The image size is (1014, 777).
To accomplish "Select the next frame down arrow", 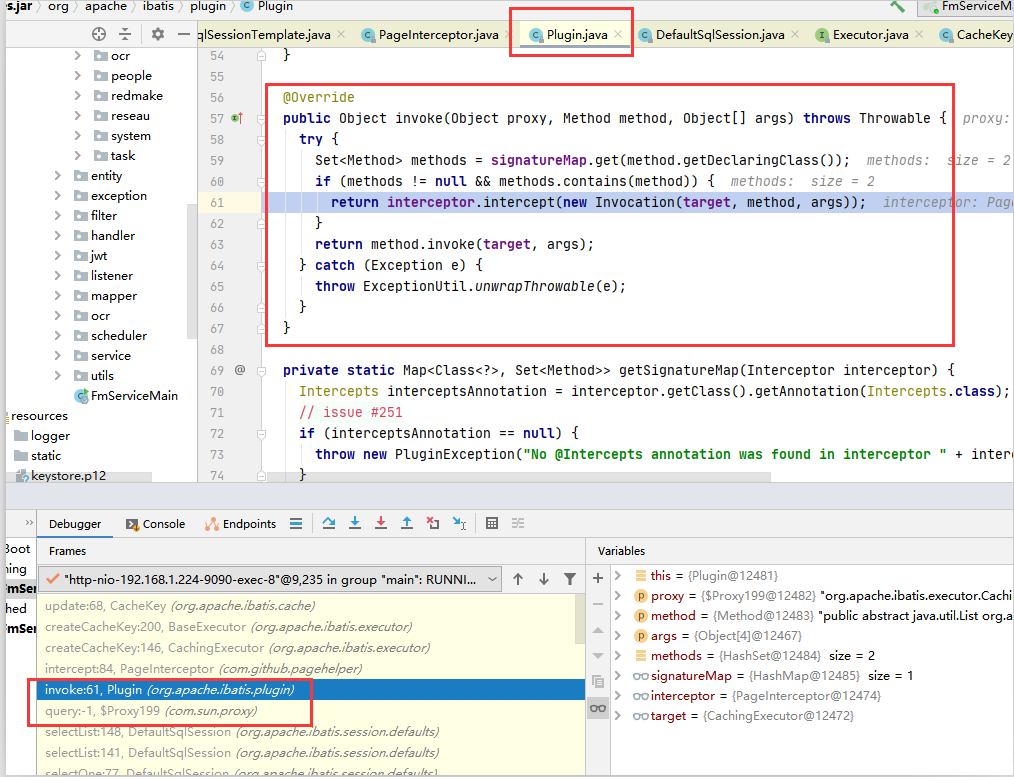I will (x=544, y=579).
